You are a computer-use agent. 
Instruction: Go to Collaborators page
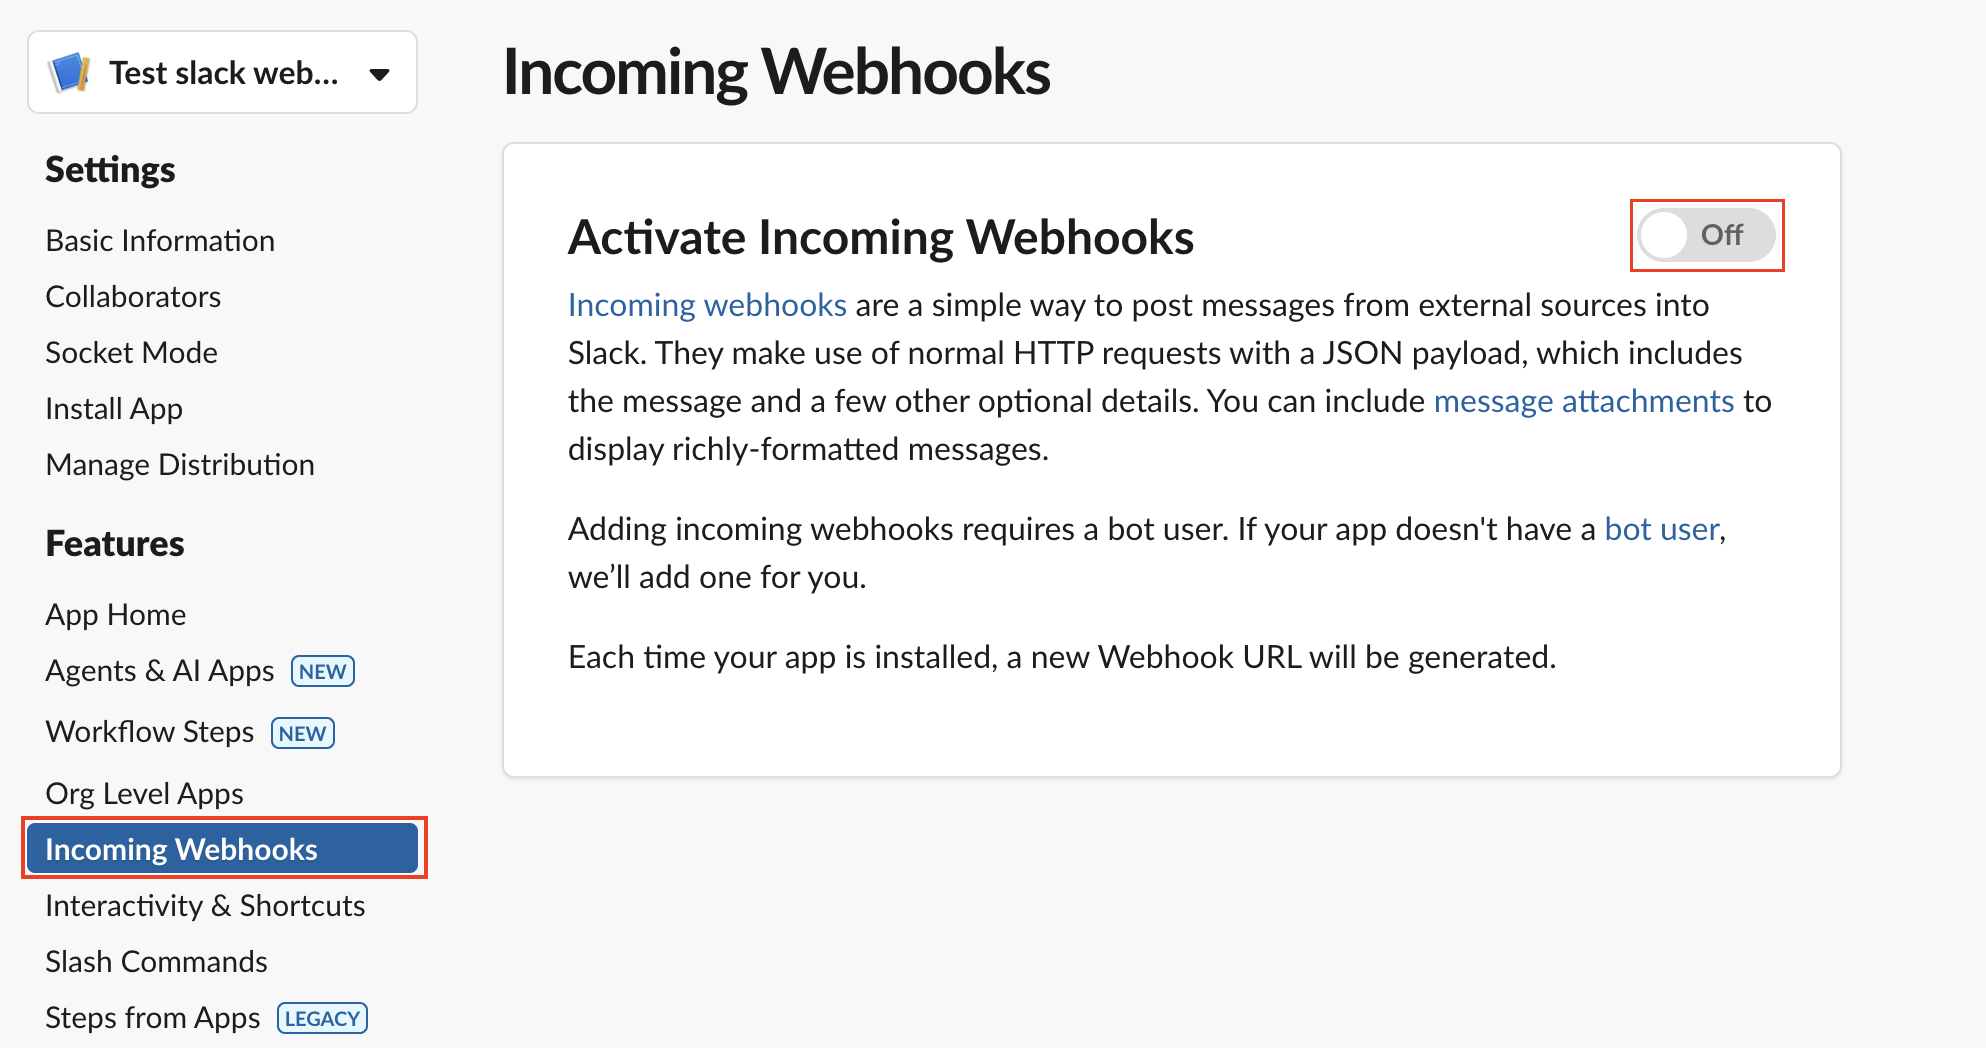click(133, 297)
